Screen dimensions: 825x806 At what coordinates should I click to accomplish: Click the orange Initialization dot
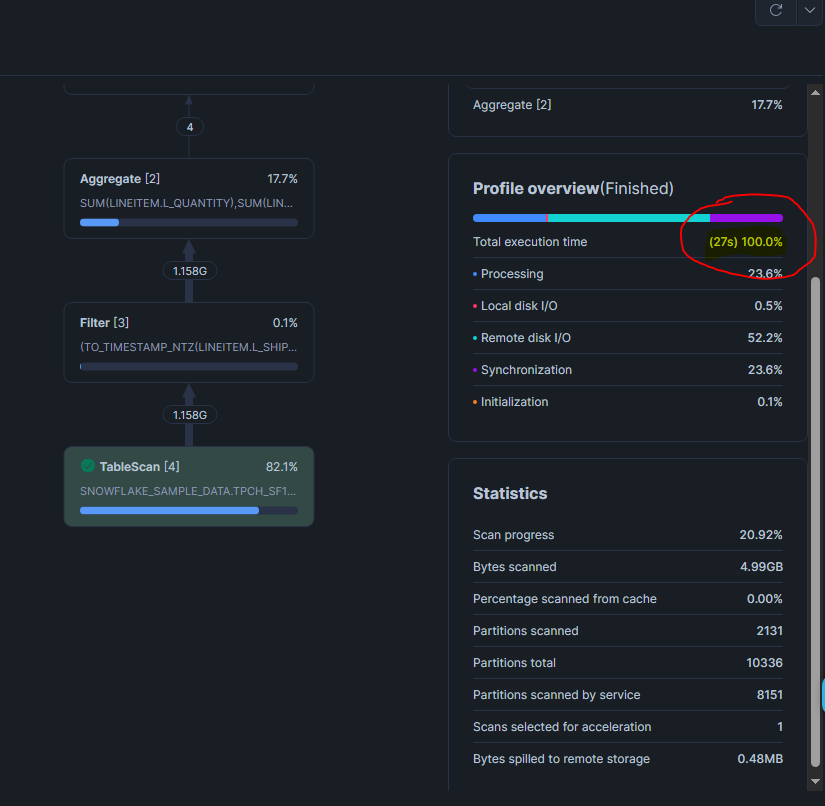[477, 402]
